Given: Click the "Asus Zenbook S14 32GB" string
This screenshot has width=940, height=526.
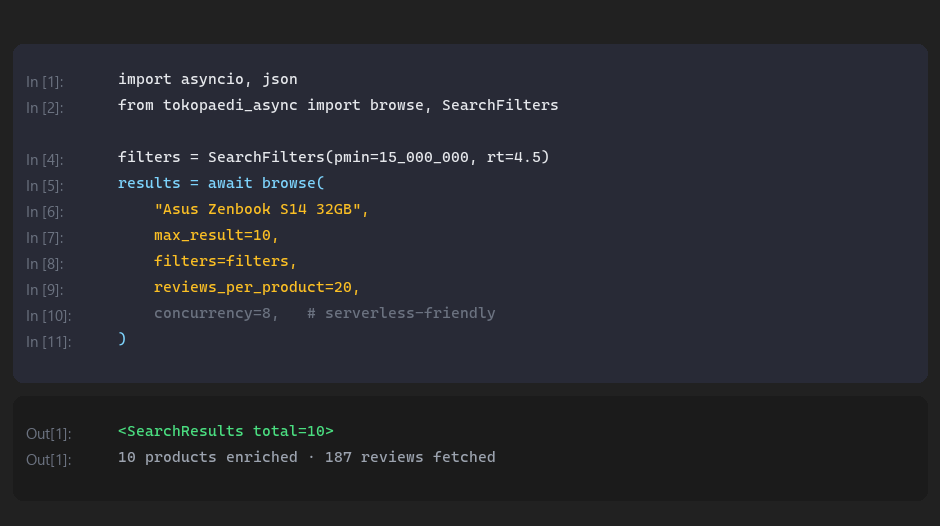Looking at the screenshot, I should point(257,209).
